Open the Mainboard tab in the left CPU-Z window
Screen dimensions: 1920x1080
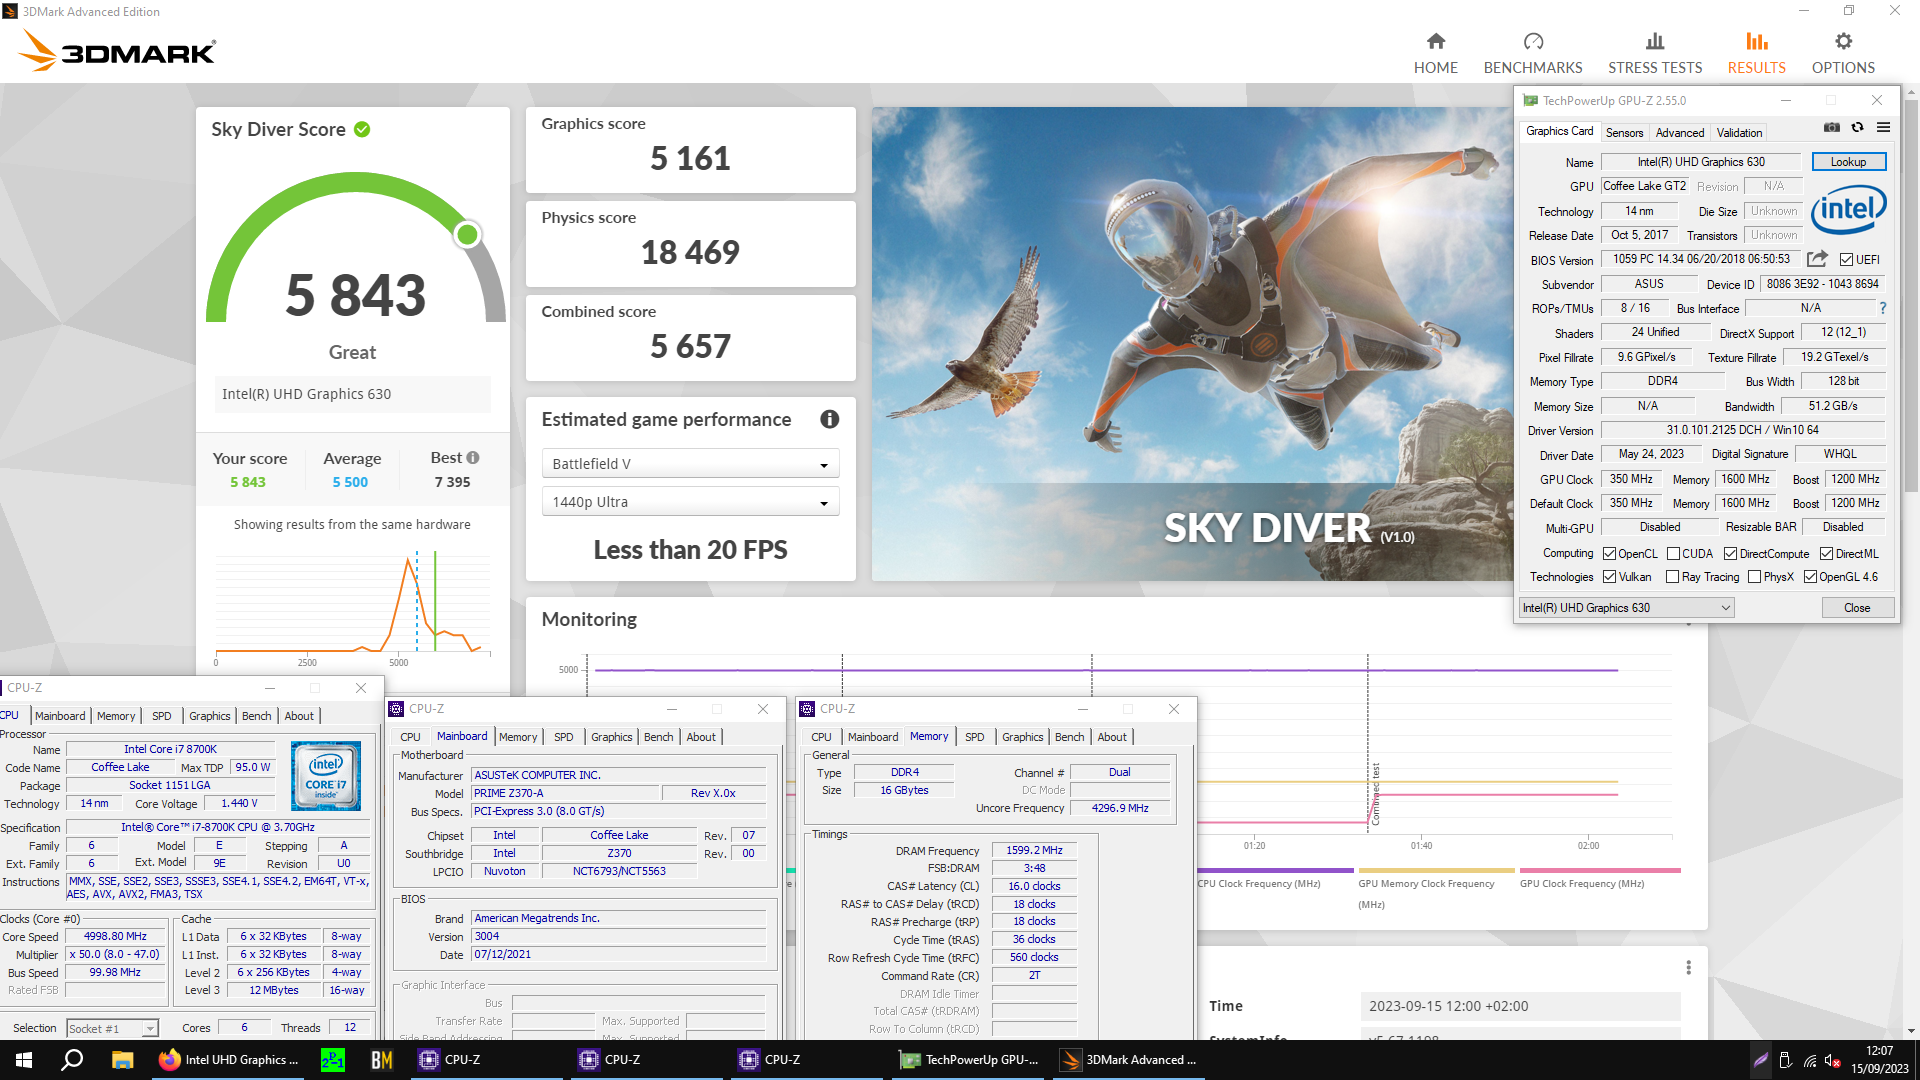point(60,716)
